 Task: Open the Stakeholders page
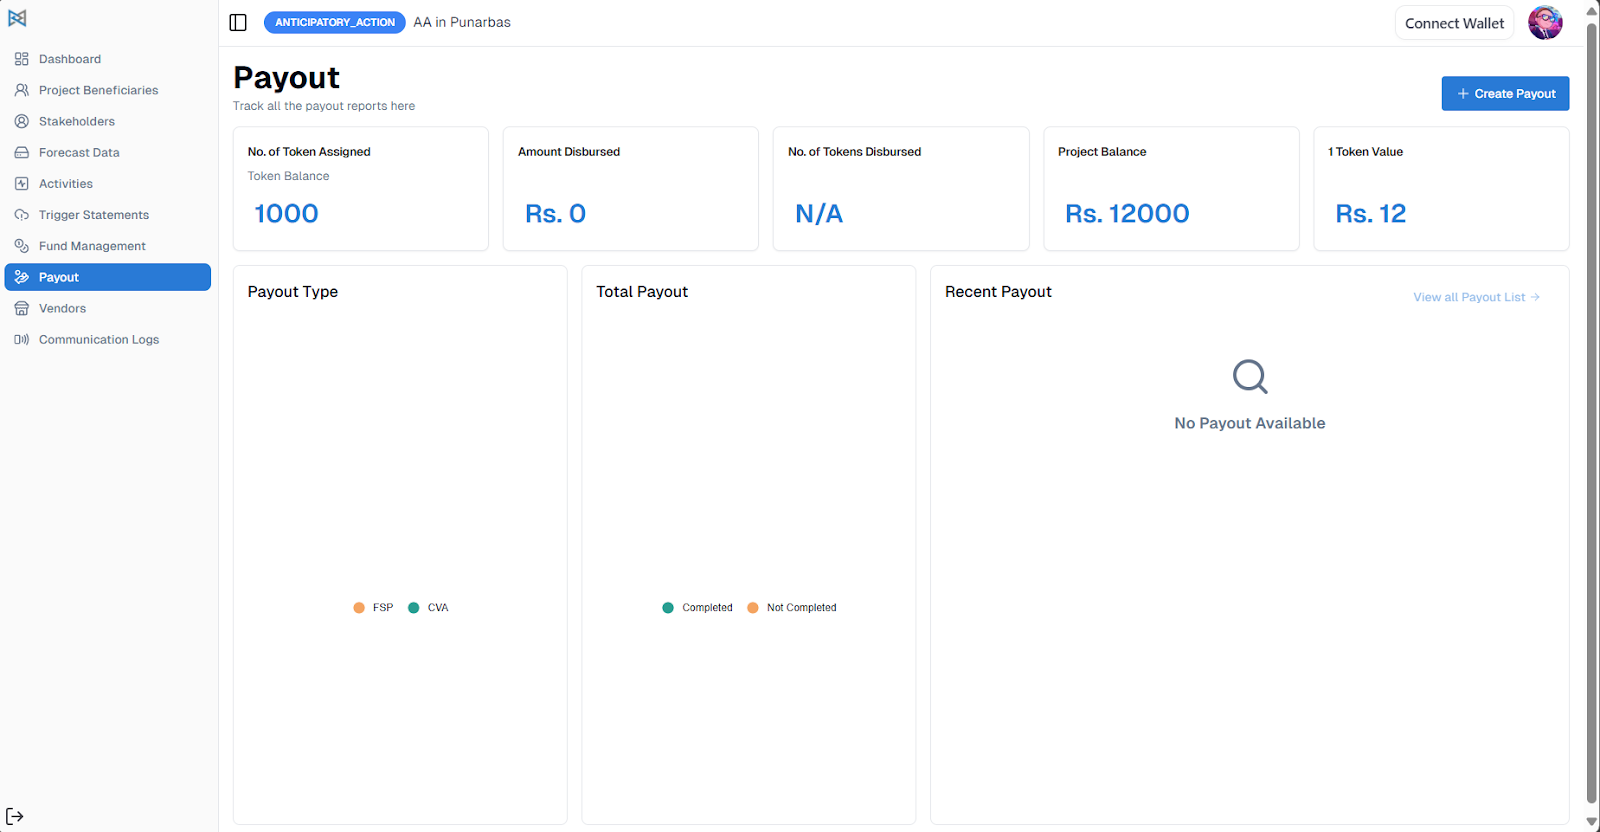pos(107,121)
